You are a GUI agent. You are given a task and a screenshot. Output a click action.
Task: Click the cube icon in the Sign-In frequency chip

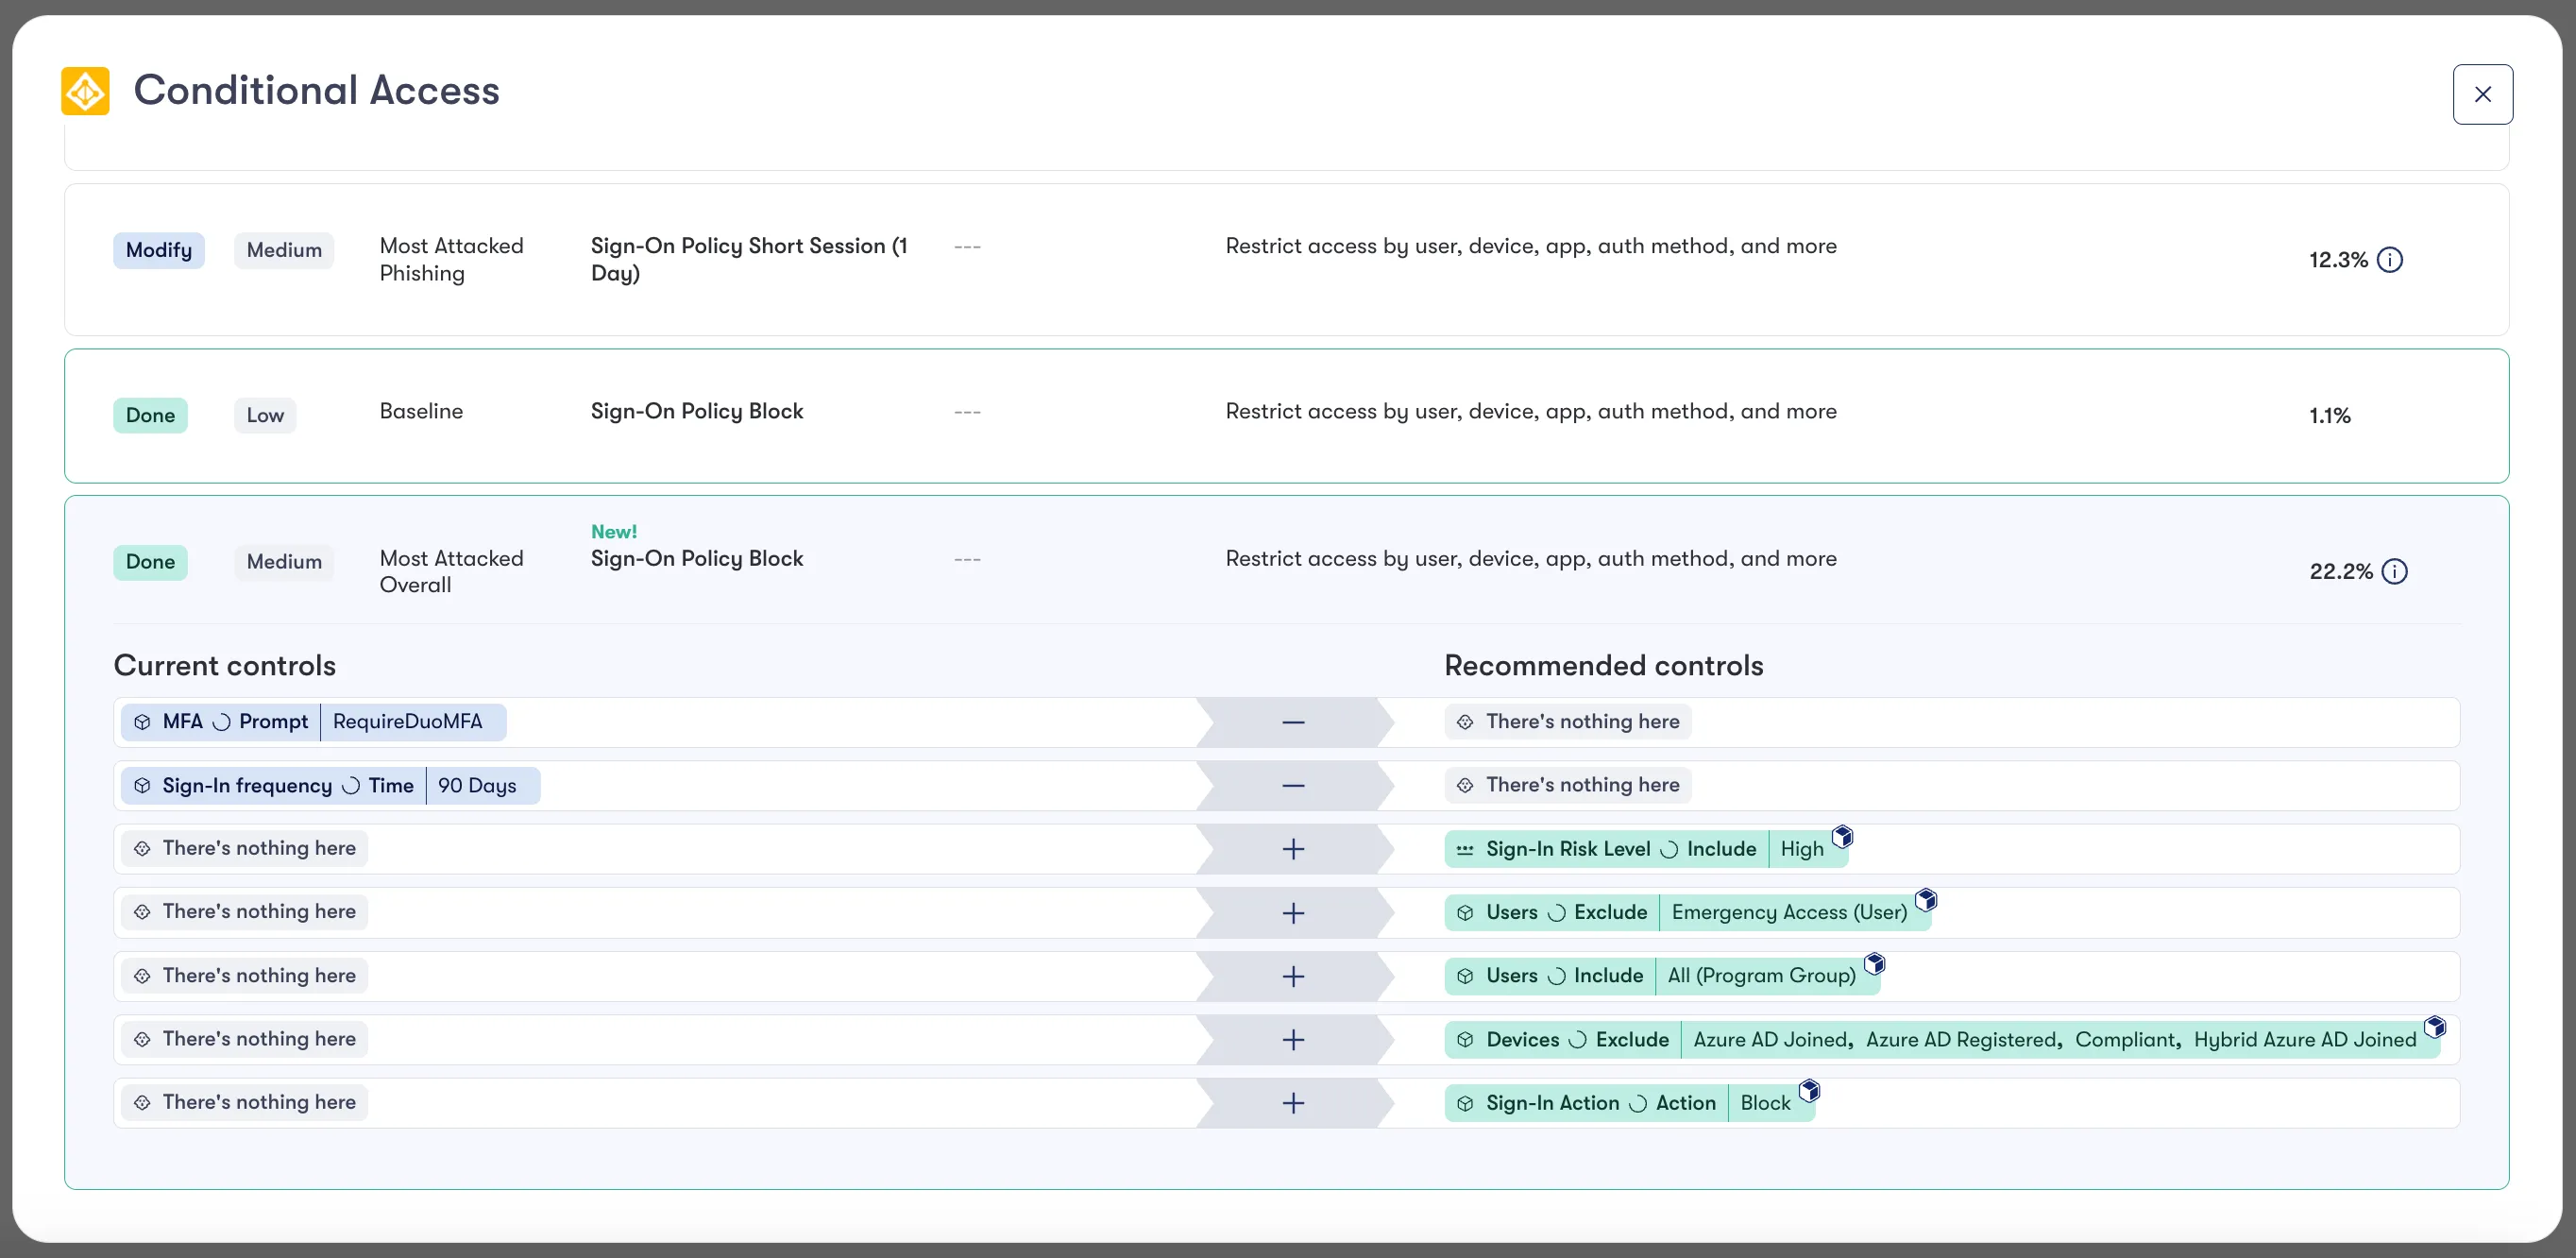click(142, 785)
